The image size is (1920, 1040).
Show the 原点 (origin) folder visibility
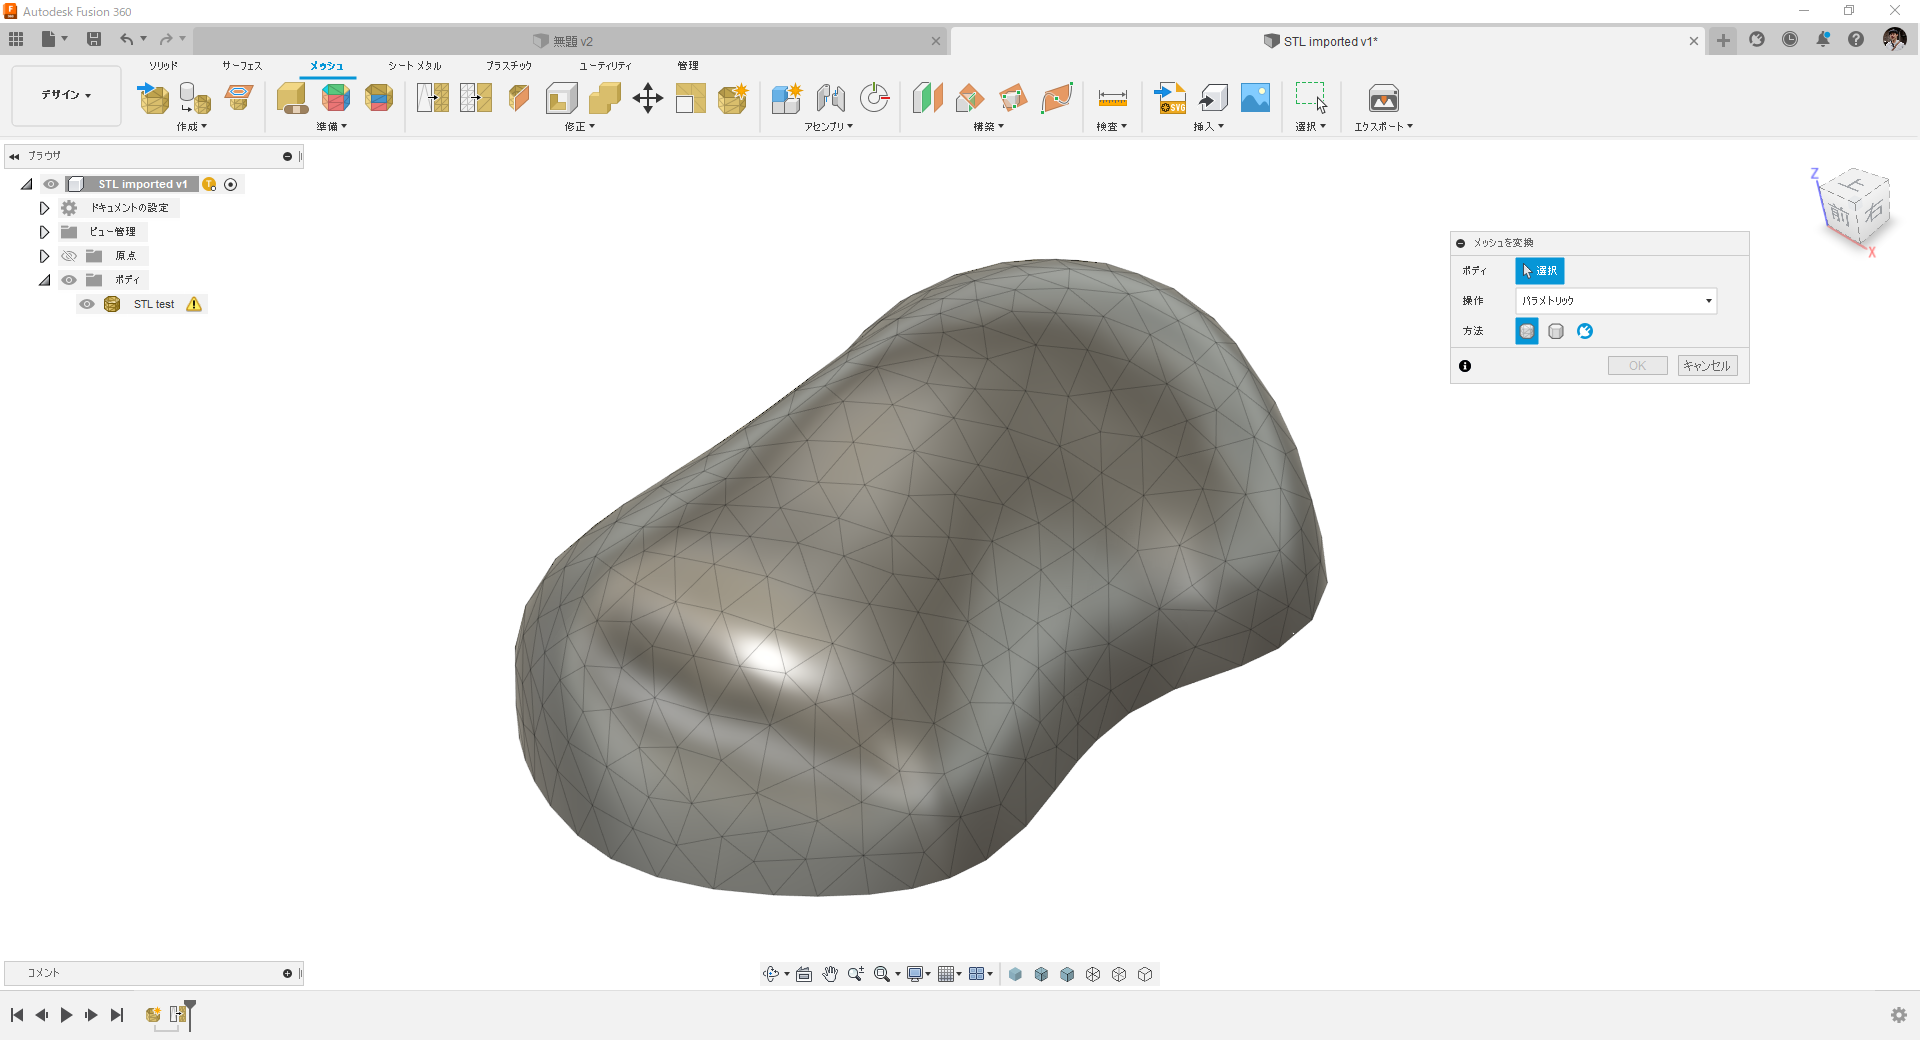click(68, 255)
